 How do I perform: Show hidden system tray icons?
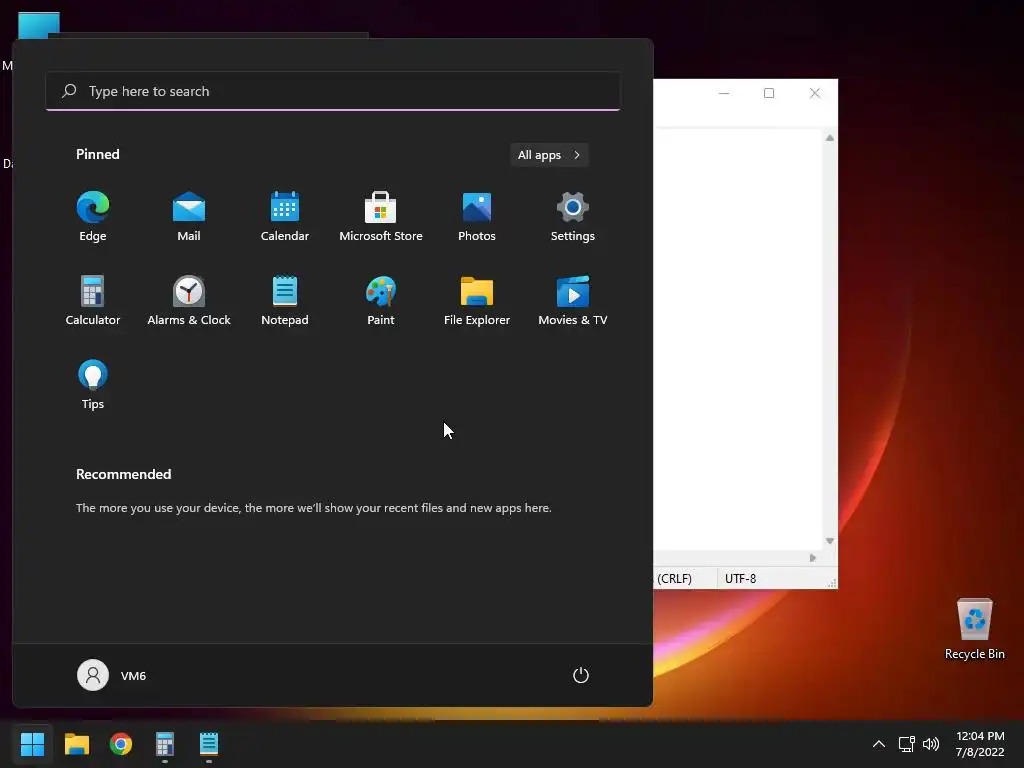click(879, 744)
